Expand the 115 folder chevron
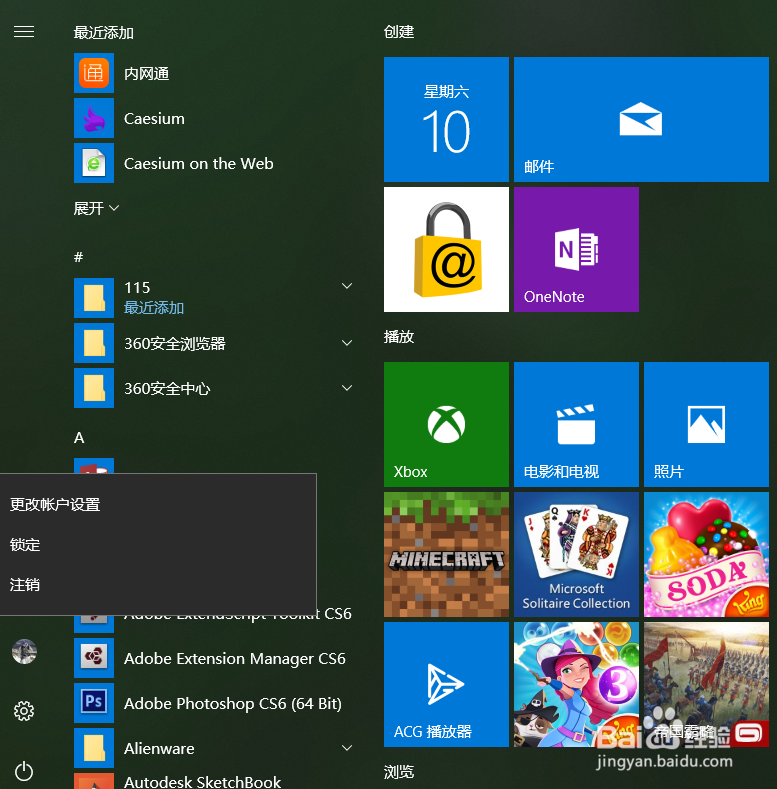This screenshot has width=777, height=789. coord(347,286)
